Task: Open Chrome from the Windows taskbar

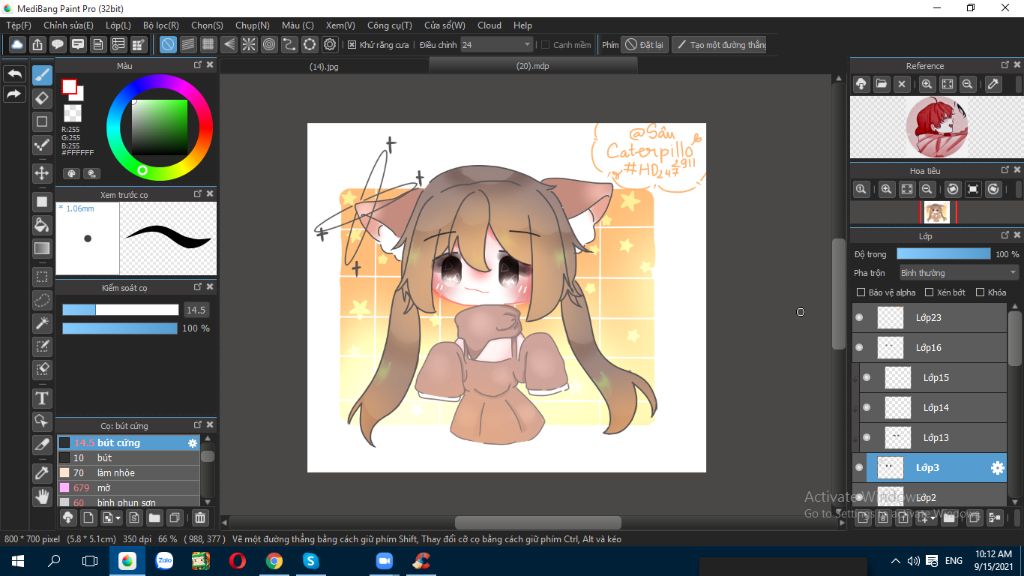Action: (x=274, y=561)
